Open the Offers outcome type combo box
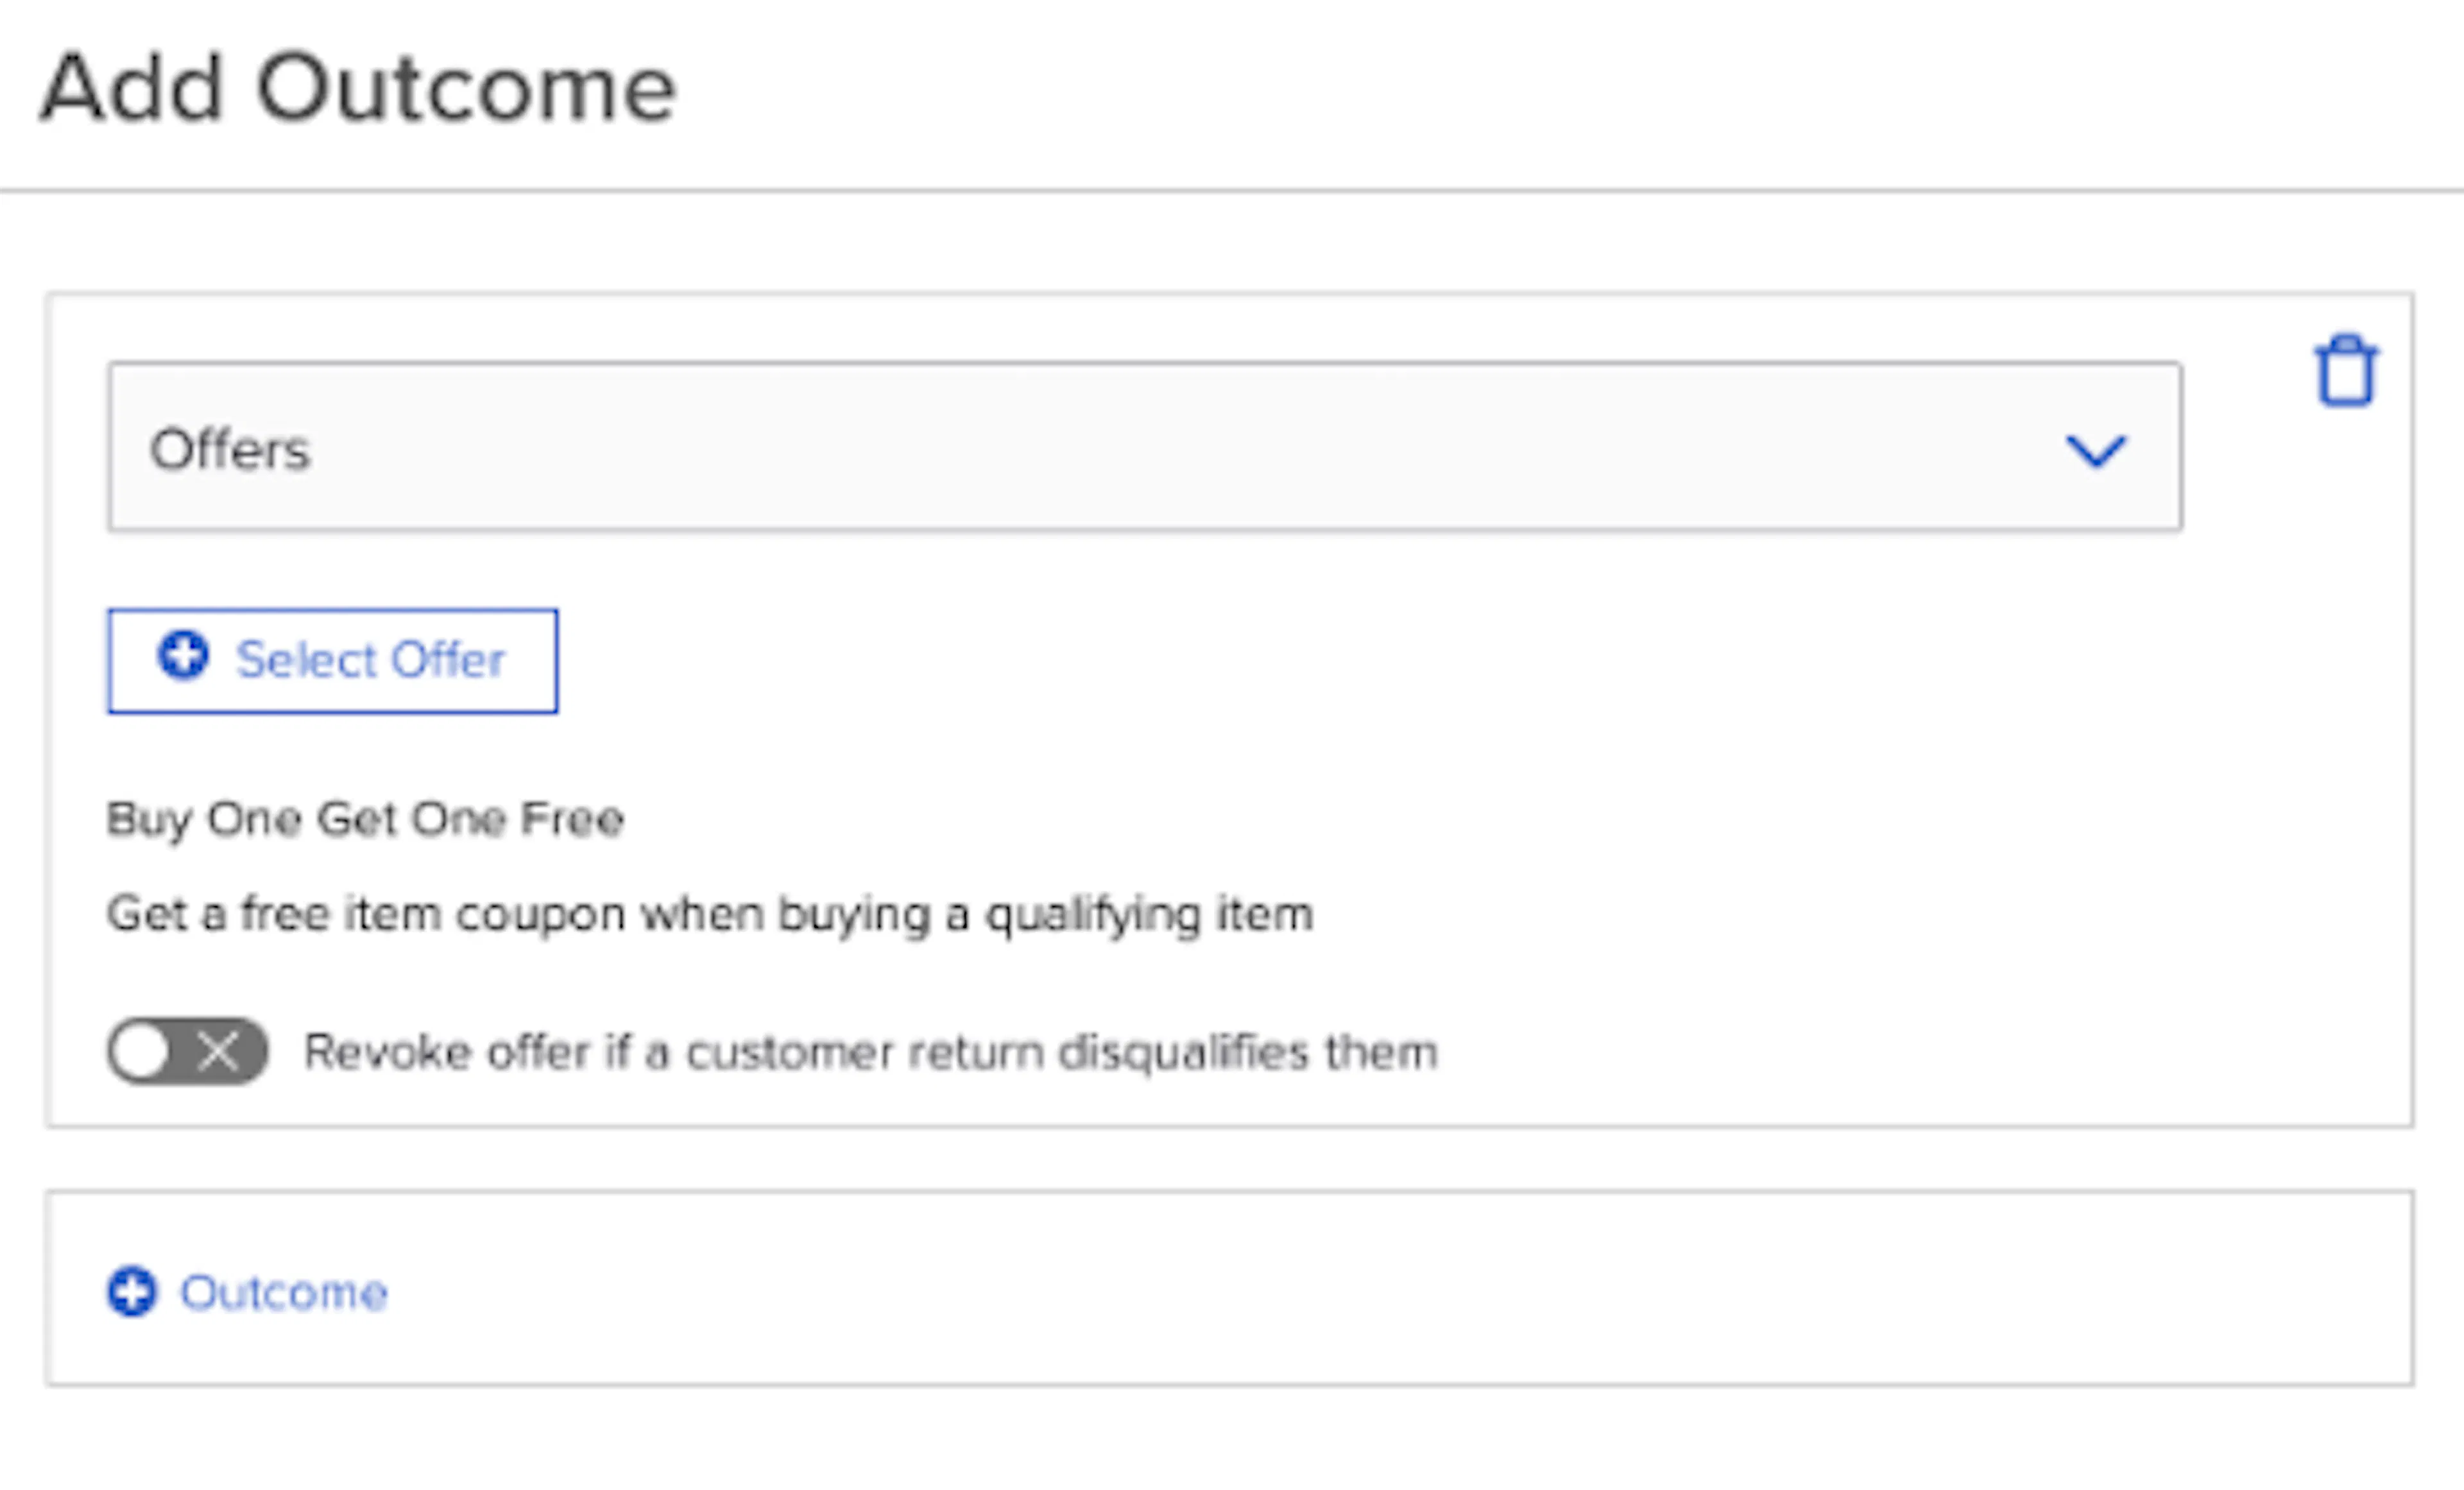Image resolution: width=2464 pixels, height=1490 pixels. click(1145, 446)
